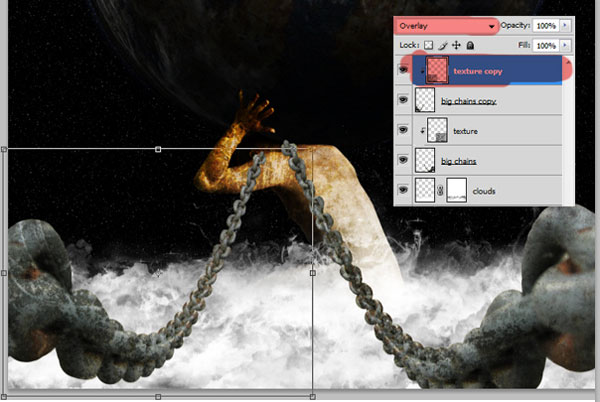Screen dimensions: 600x402
Task: Toggle Lock all padlock icon
Action: point(470,46)
